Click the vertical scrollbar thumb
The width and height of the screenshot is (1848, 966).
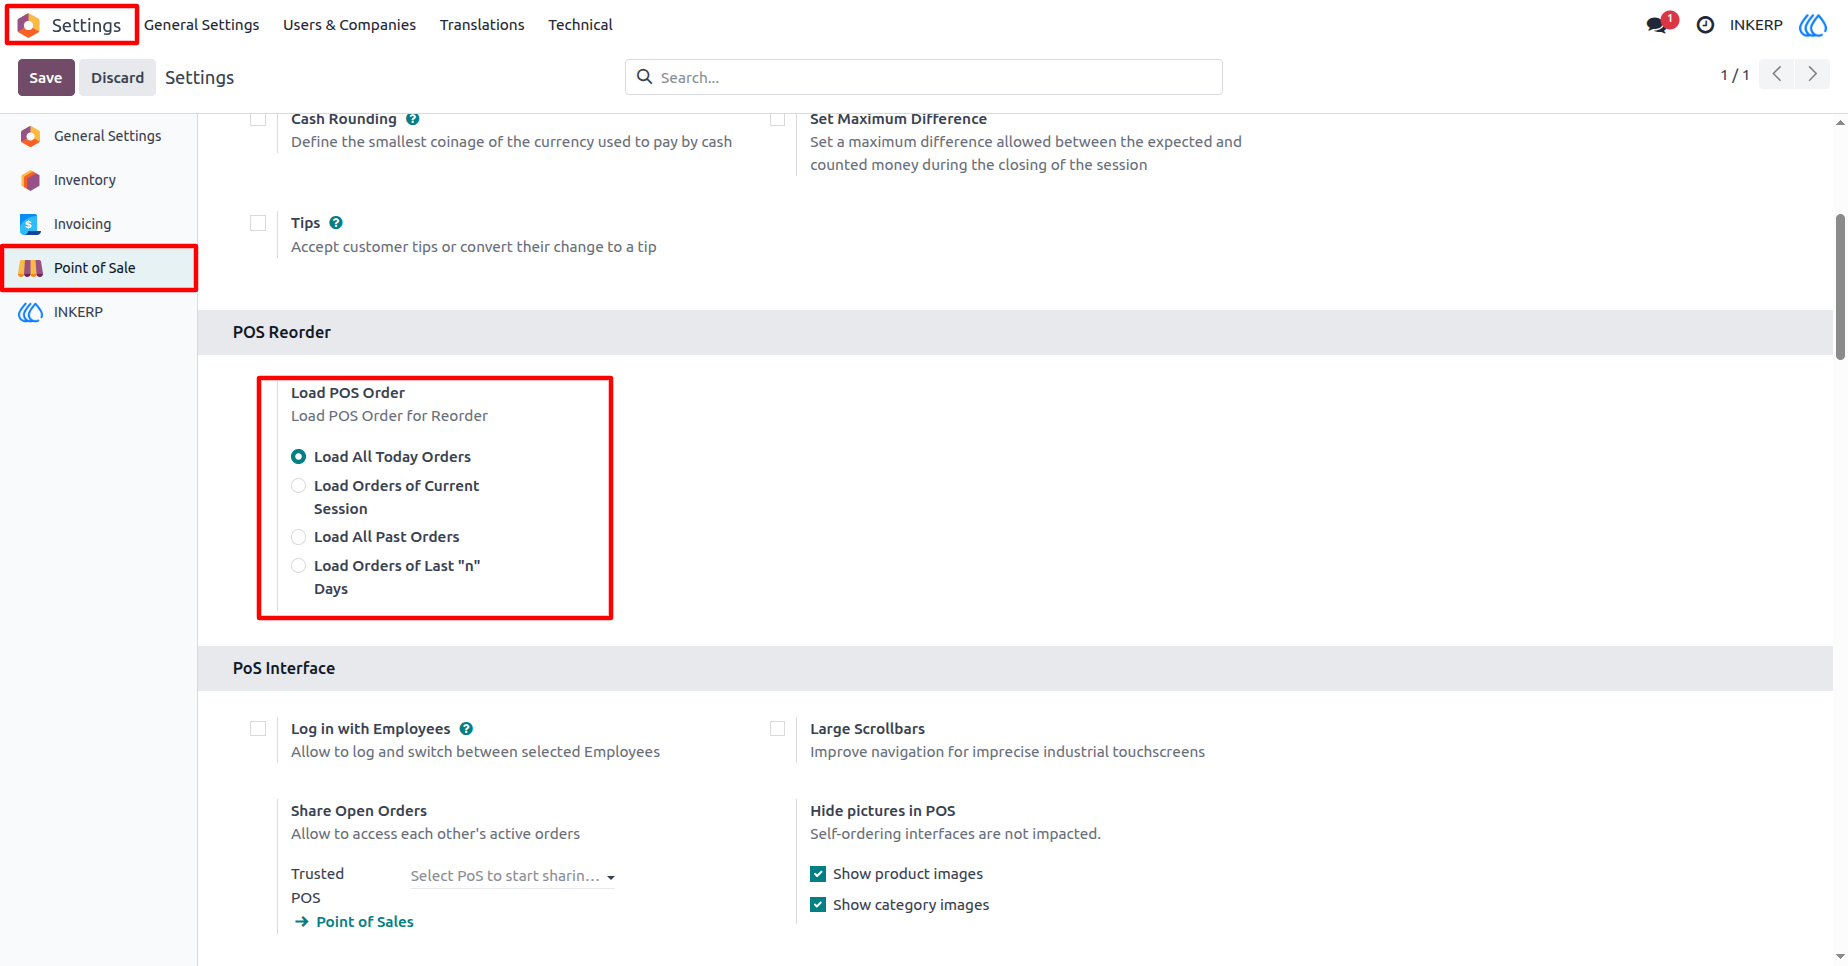tap(1840, 286)
